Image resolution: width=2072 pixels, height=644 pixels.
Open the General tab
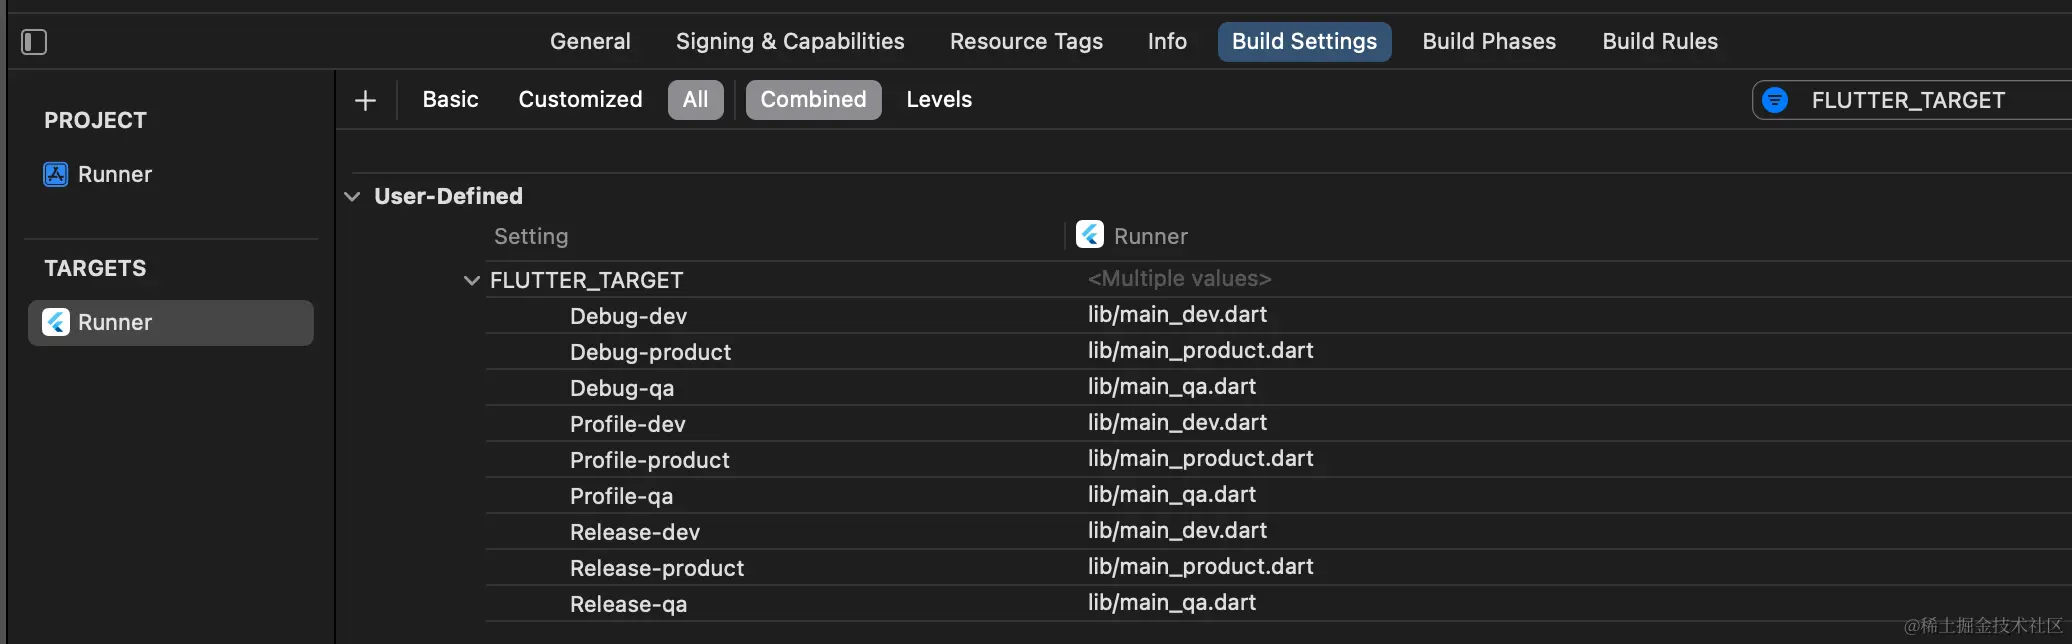pyautogui.click(x=590, y=42)
